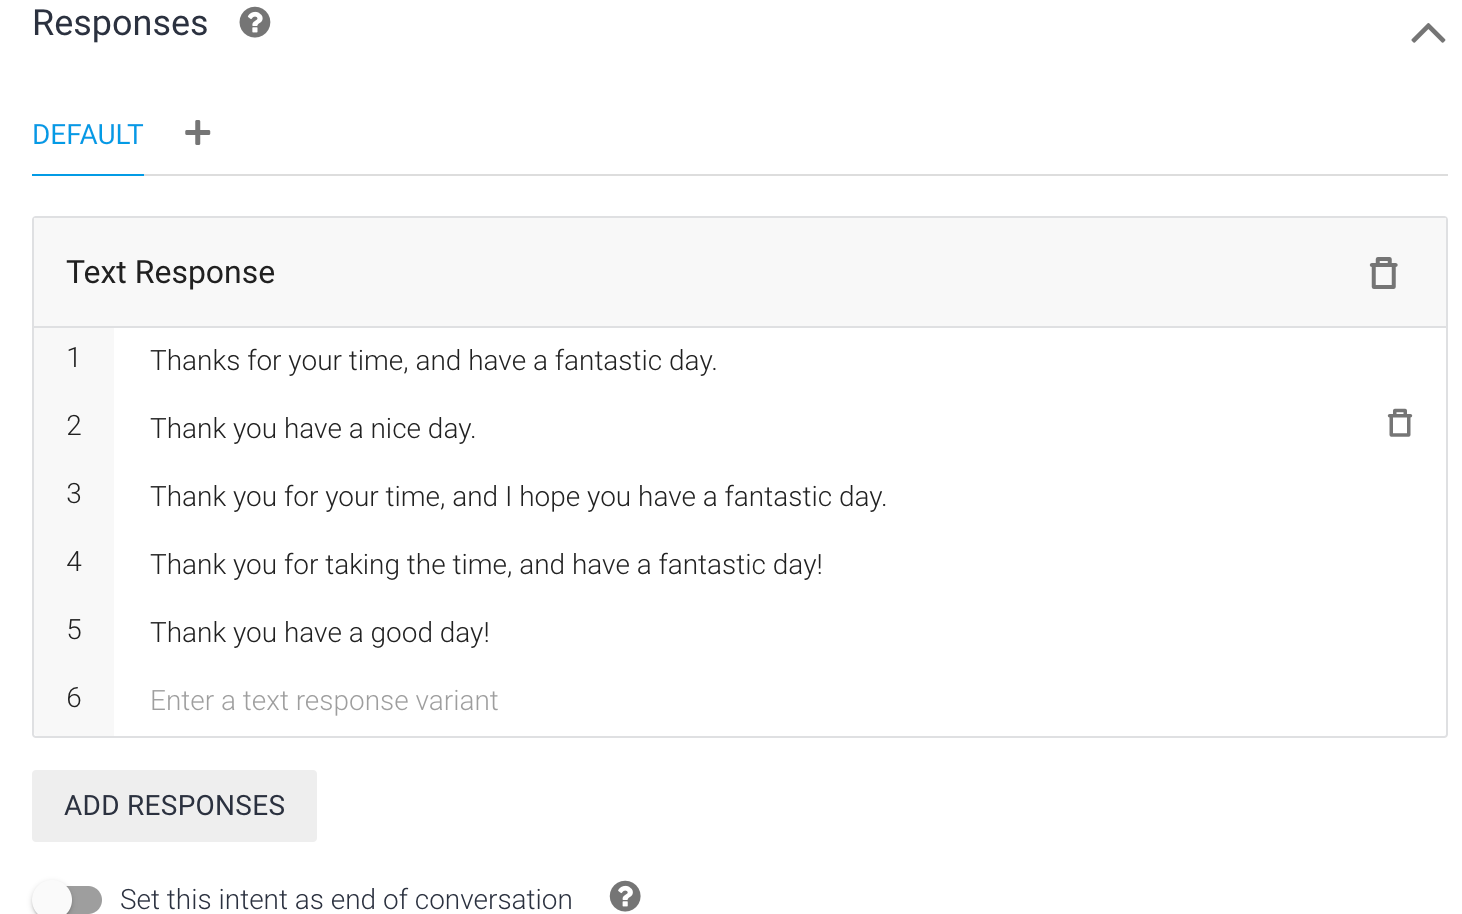Click row number 6 next to the empty variant

click(74, 698)
